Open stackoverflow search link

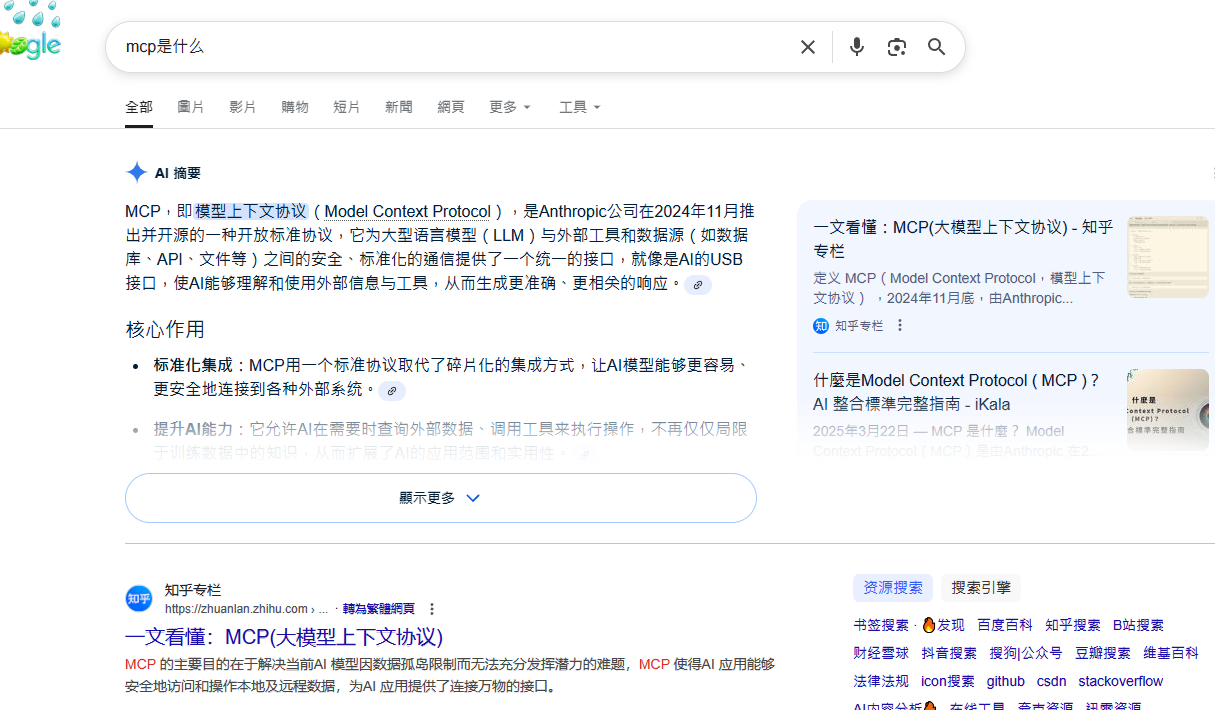tap(1121, 681)
